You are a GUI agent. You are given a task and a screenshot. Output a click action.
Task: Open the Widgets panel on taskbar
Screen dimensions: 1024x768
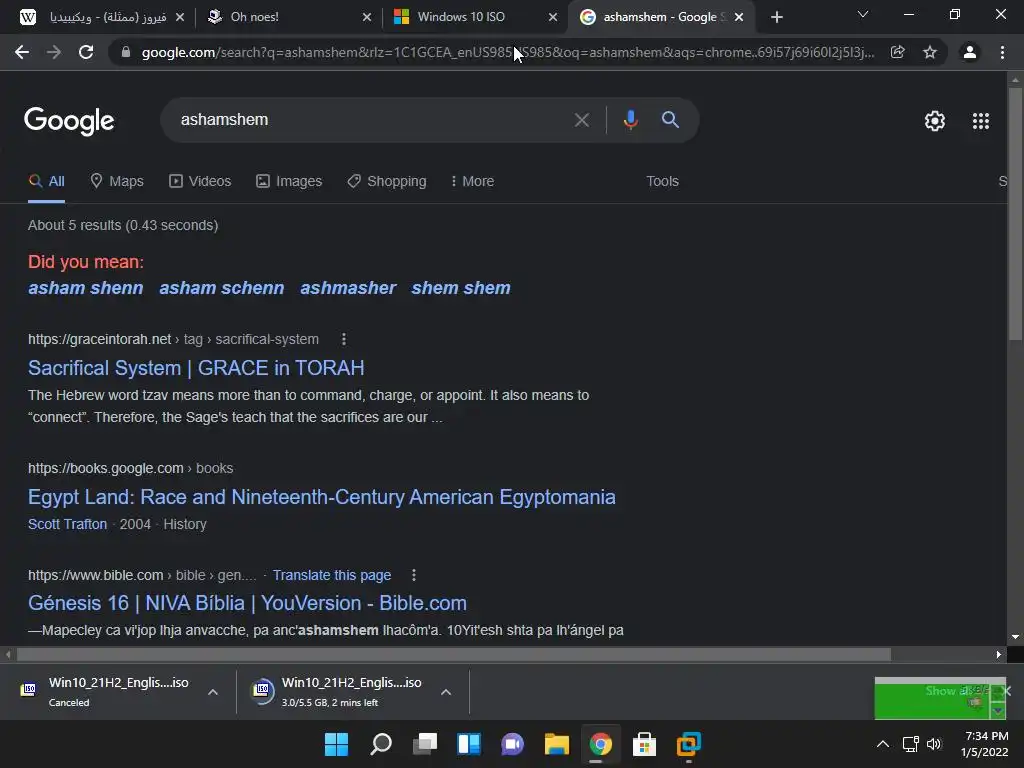(469, 744)
